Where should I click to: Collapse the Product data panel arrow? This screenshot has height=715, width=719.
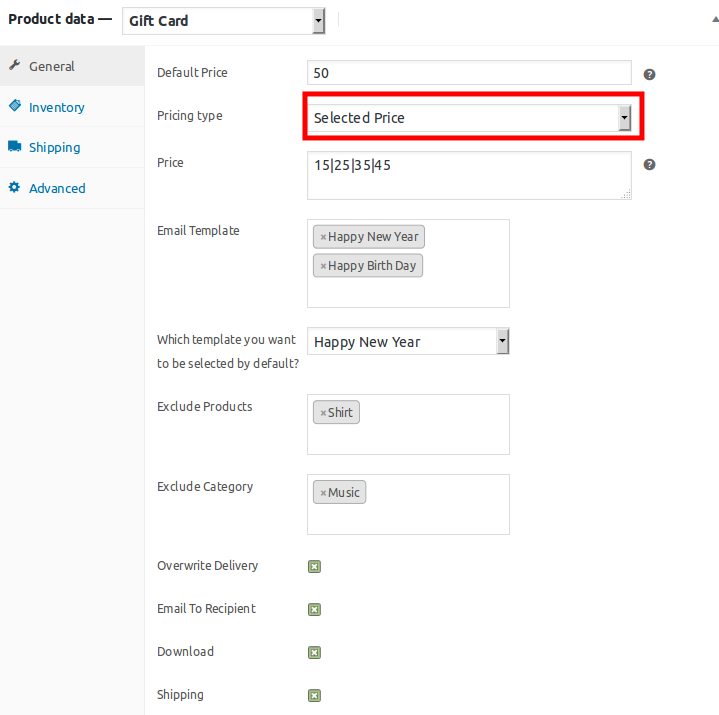click(x=715, y=19)
